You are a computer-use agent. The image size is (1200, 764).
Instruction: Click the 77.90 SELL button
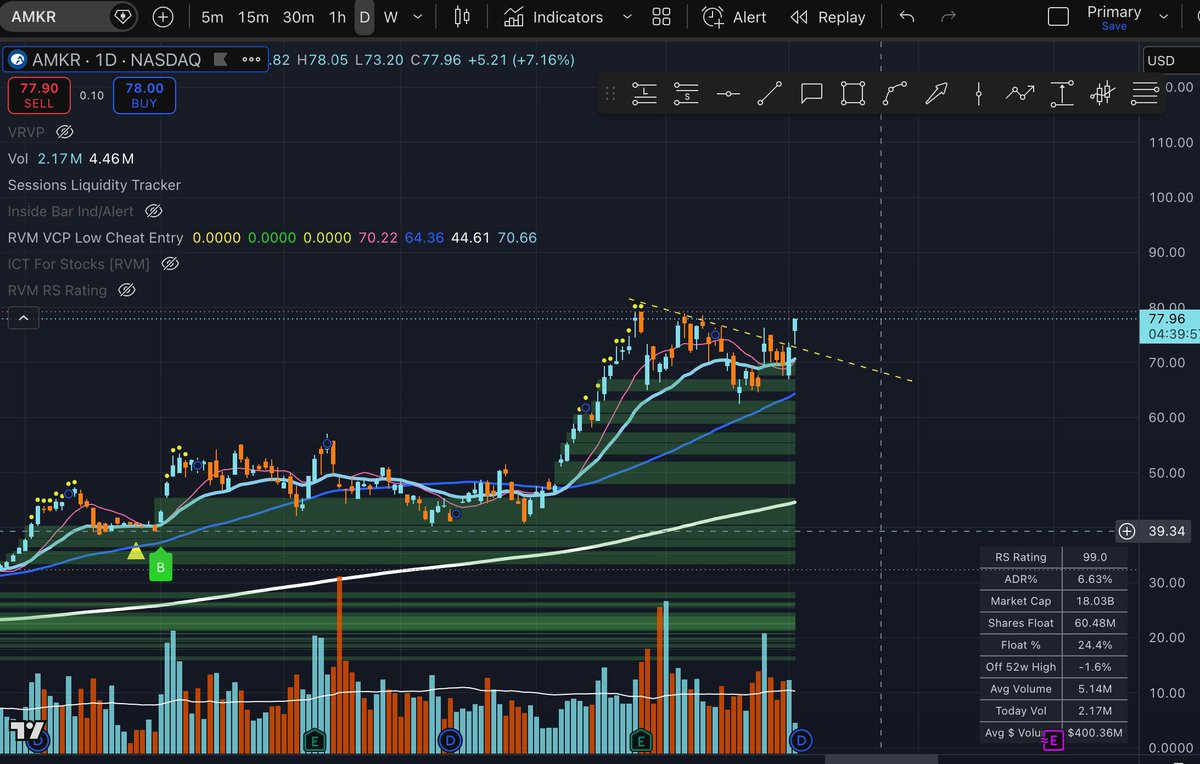(x=38, y=96)
